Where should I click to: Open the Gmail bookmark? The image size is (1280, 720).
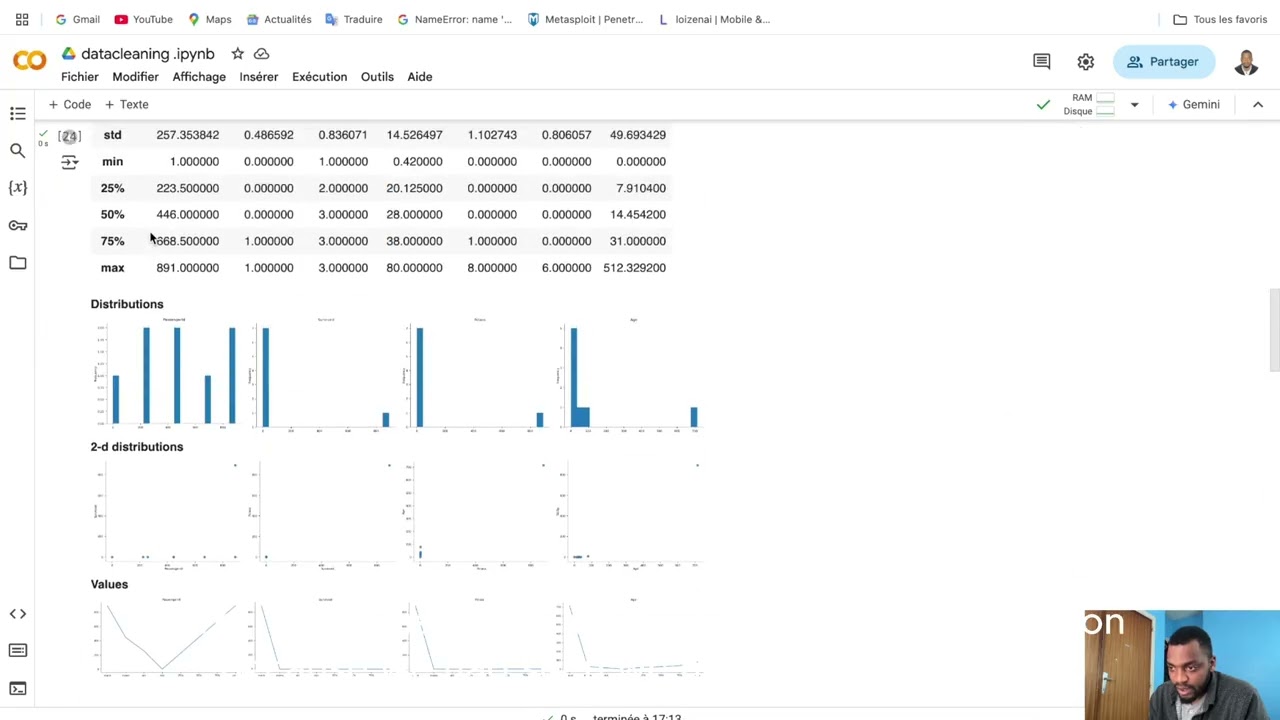coord(77,19)
